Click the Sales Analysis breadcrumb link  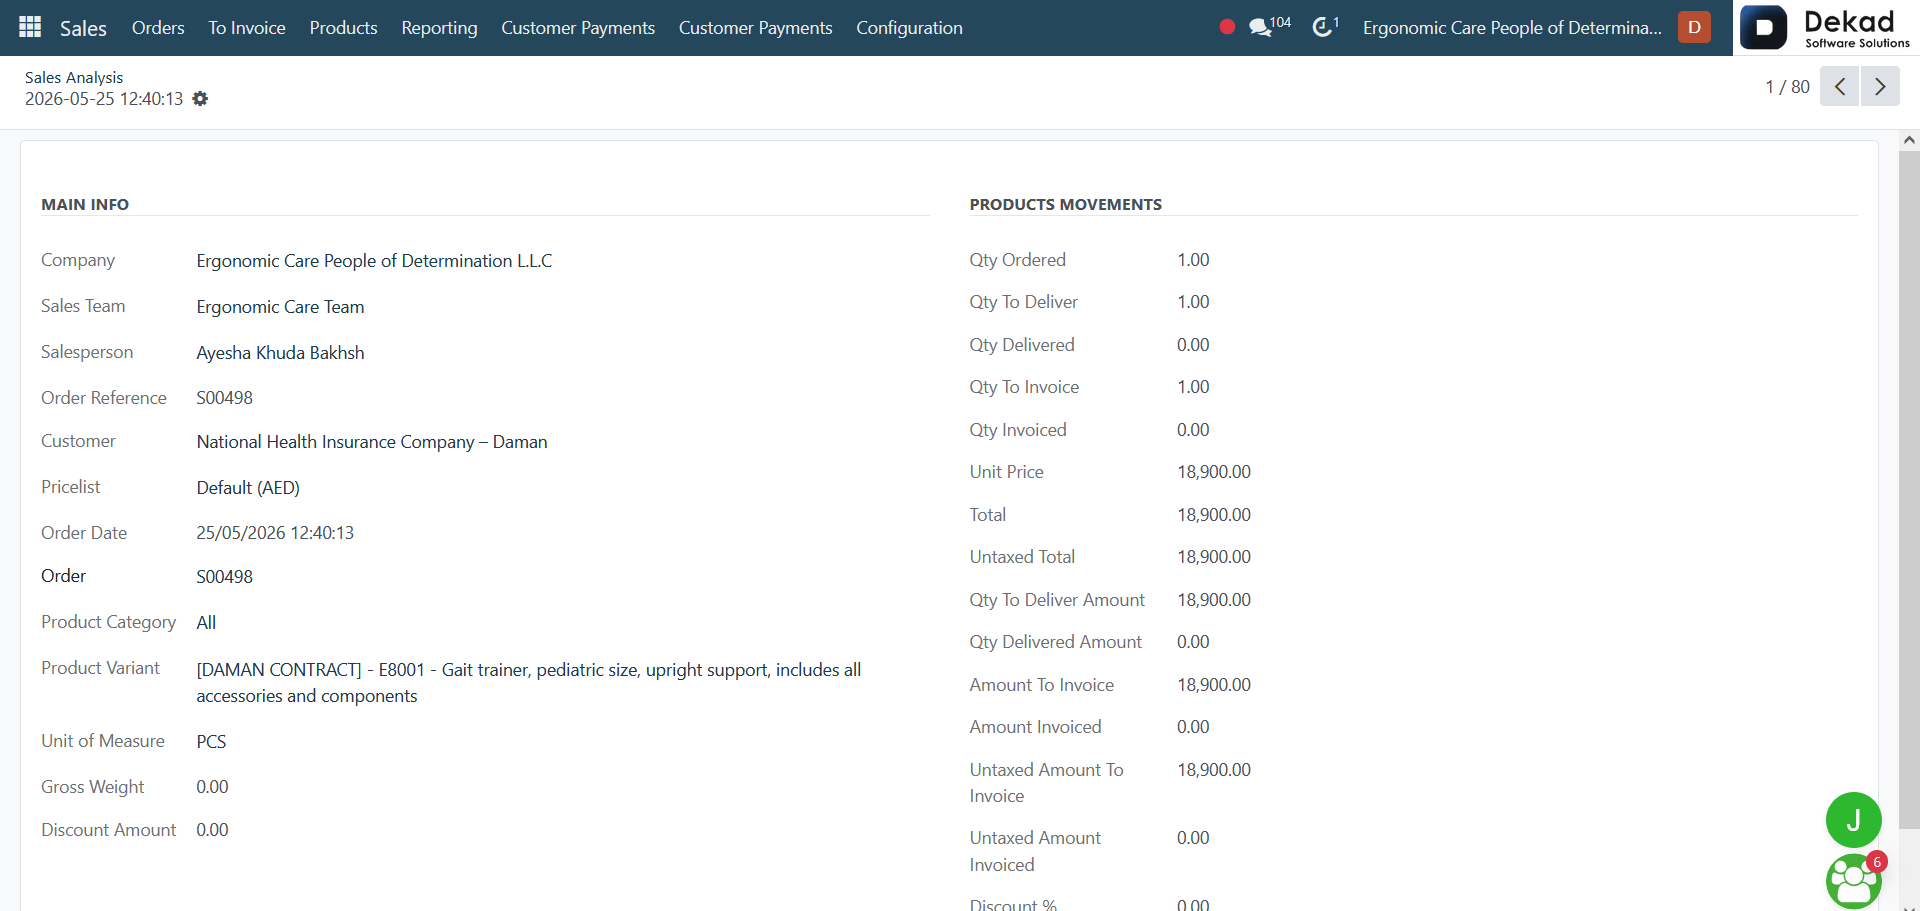coord(74,77)
